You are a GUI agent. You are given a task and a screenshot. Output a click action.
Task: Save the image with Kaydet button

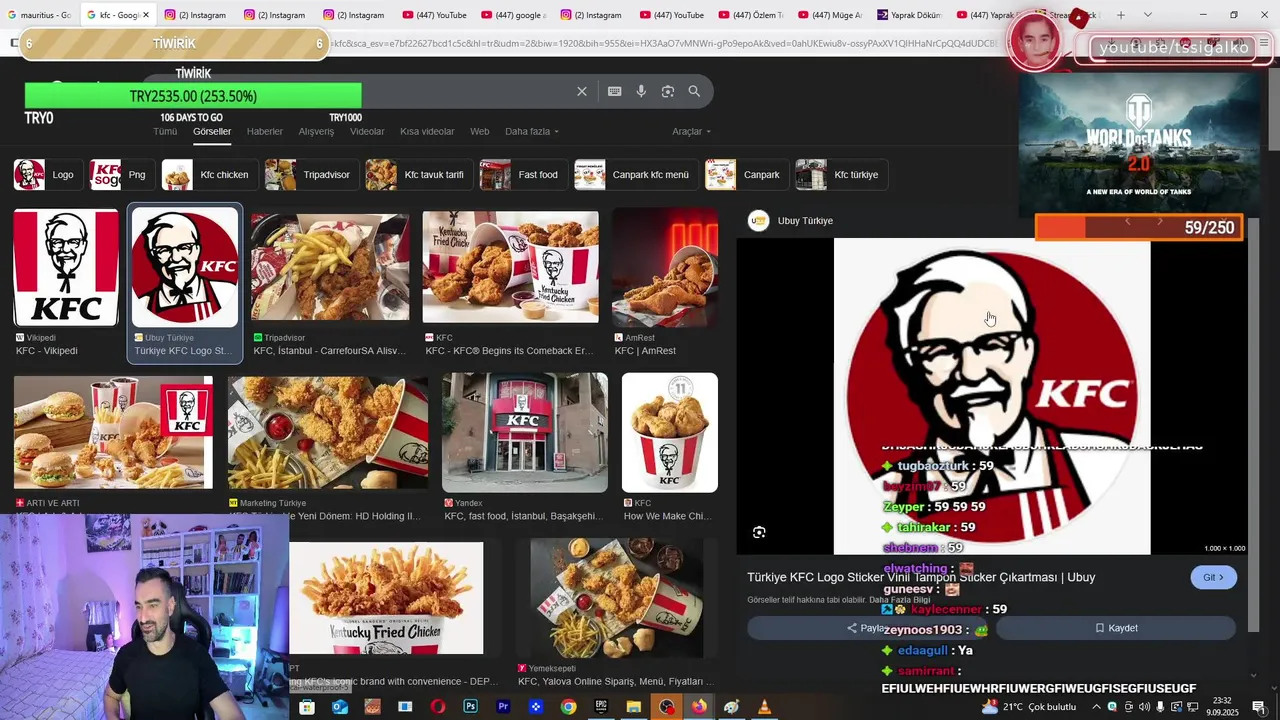pyautogui.click(x=1116, y=628)
